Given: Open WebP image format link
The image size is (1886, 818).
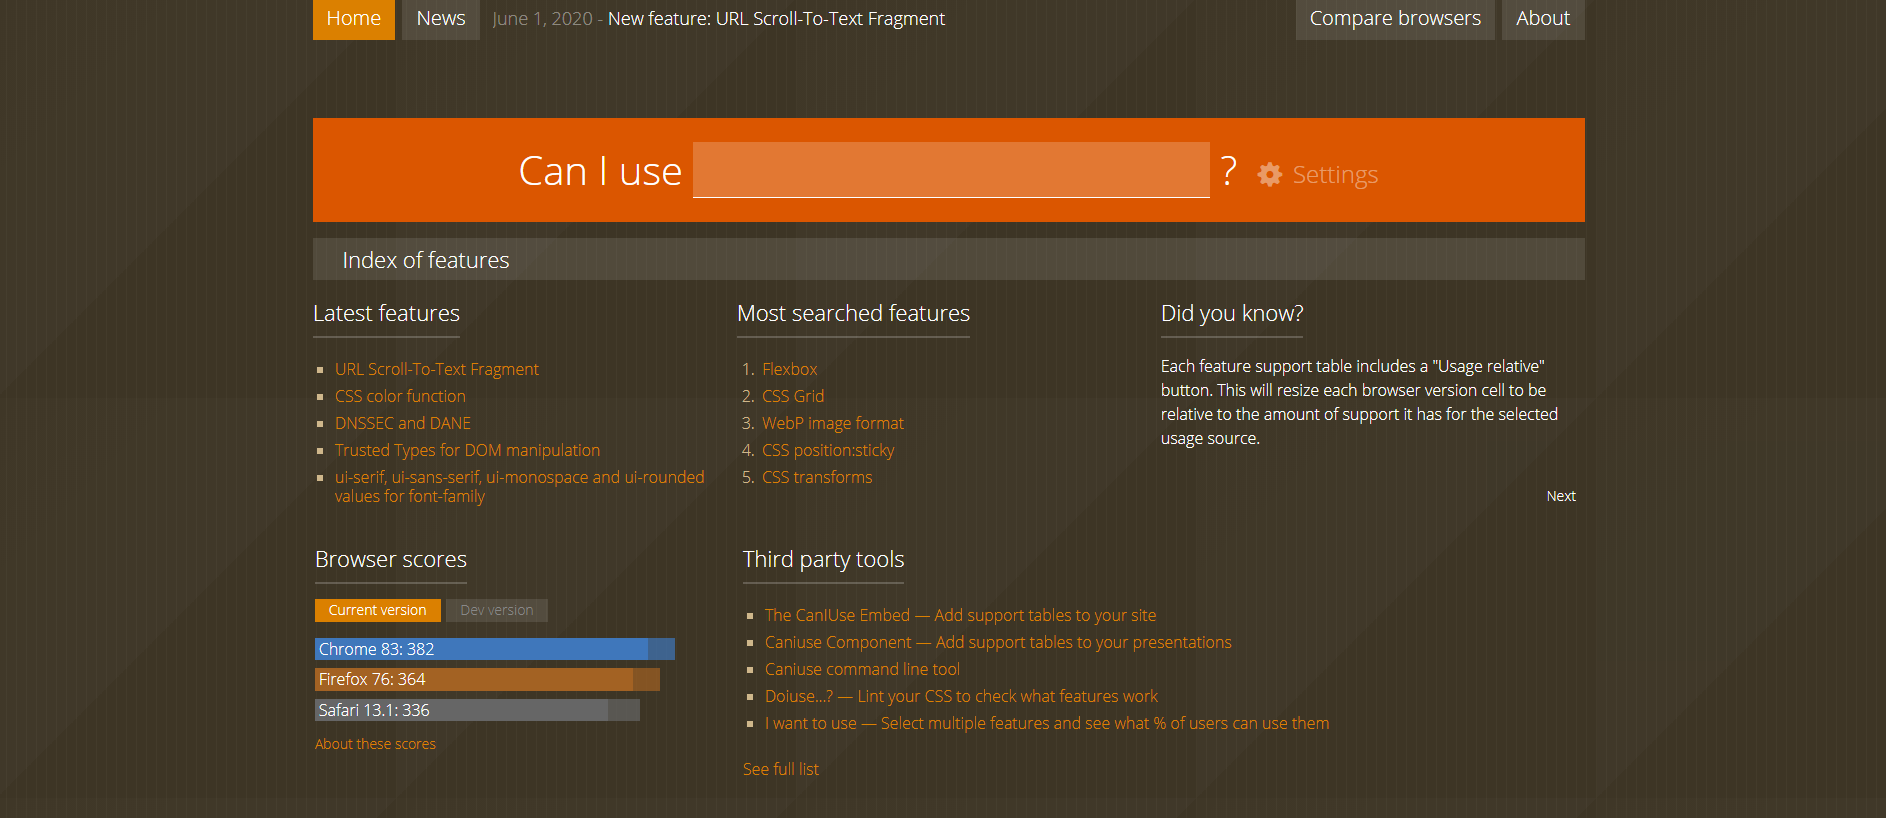Looking at the screenshot, I should click(833, 423).
